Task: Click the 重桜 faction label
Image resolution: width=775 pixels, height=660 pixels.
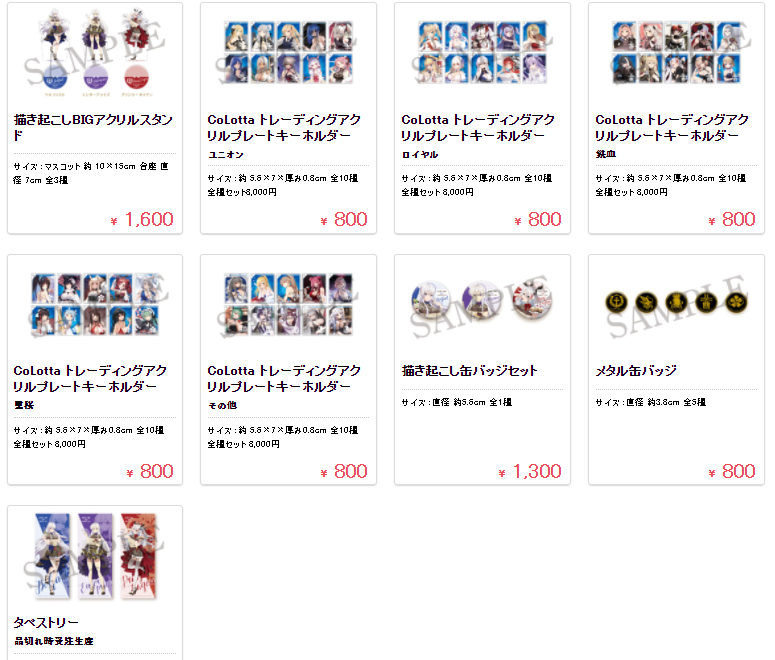Action: [x=24, y=405]
